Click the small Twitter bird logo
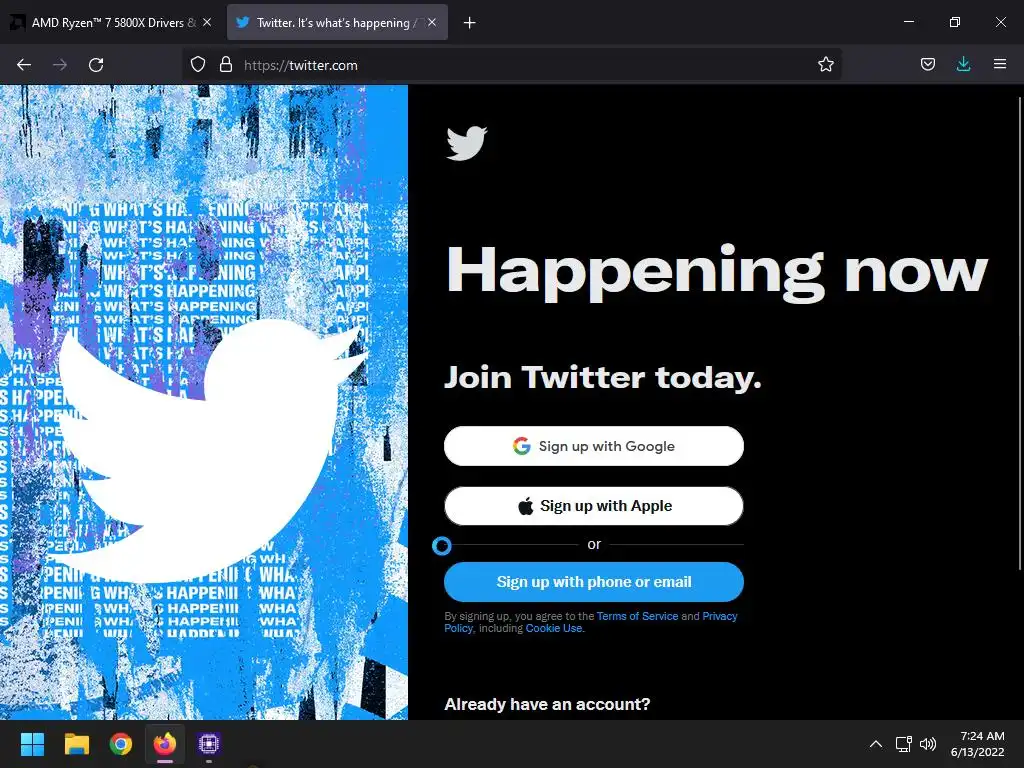Viewport: 1024px width, 768px height. [x=466, y=143]
